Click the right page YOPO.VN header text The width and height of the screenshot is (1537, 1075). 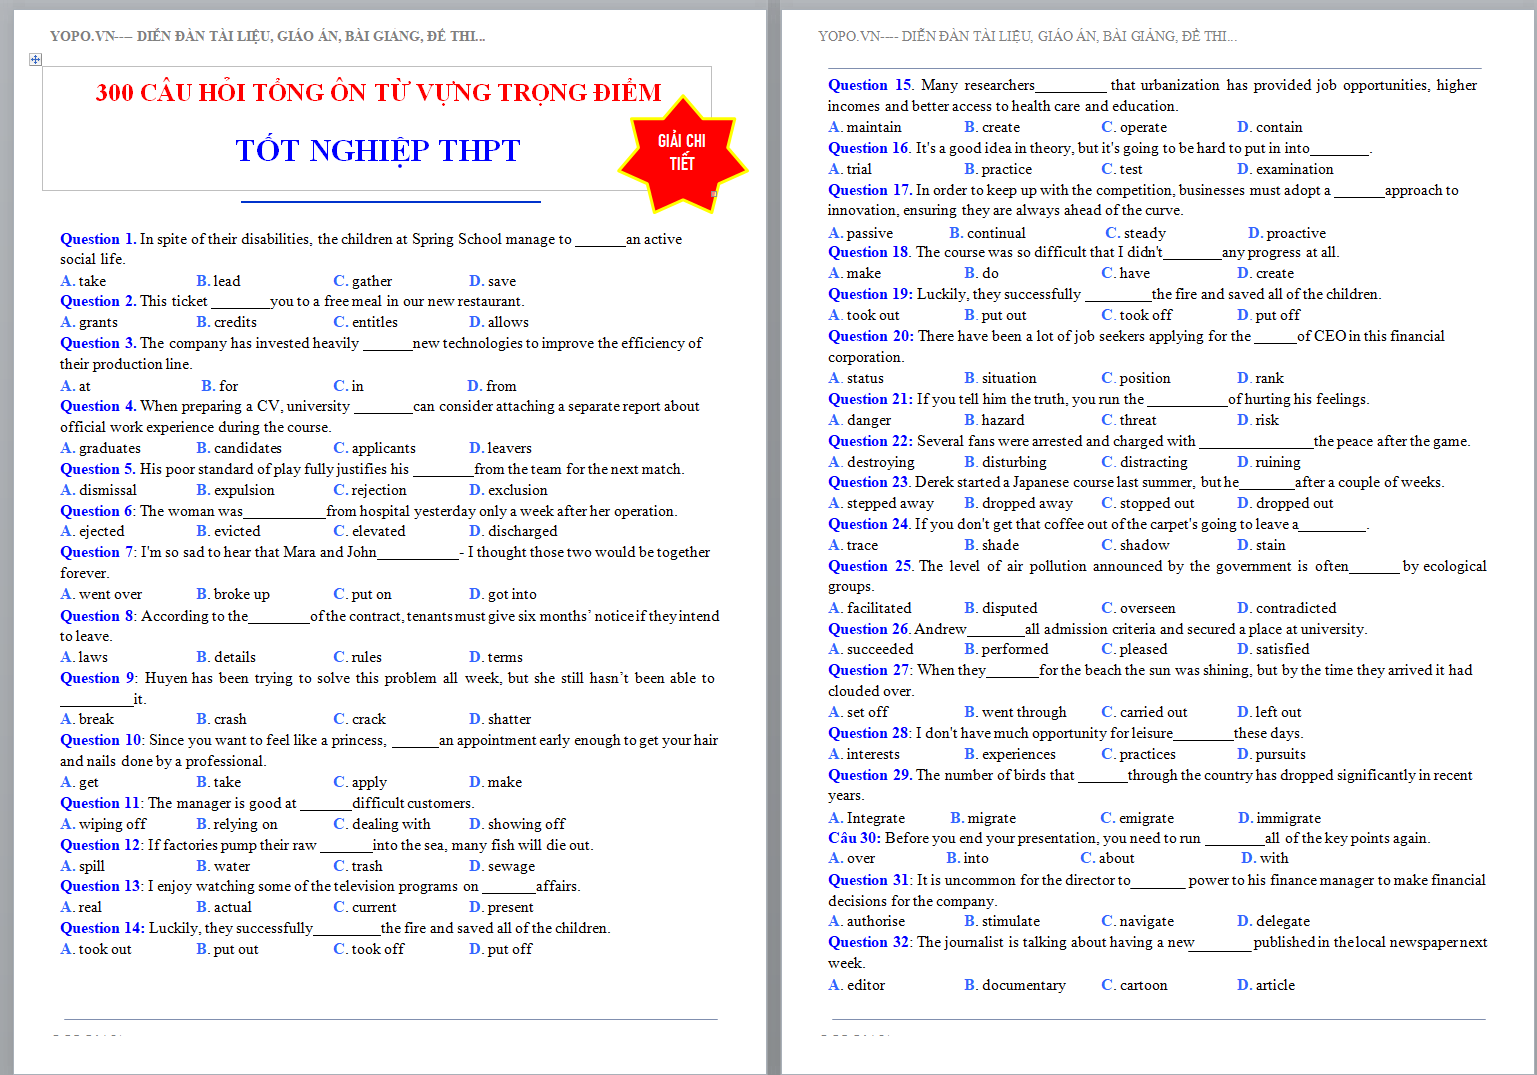pyautogui.click(x=1027, y=36)
